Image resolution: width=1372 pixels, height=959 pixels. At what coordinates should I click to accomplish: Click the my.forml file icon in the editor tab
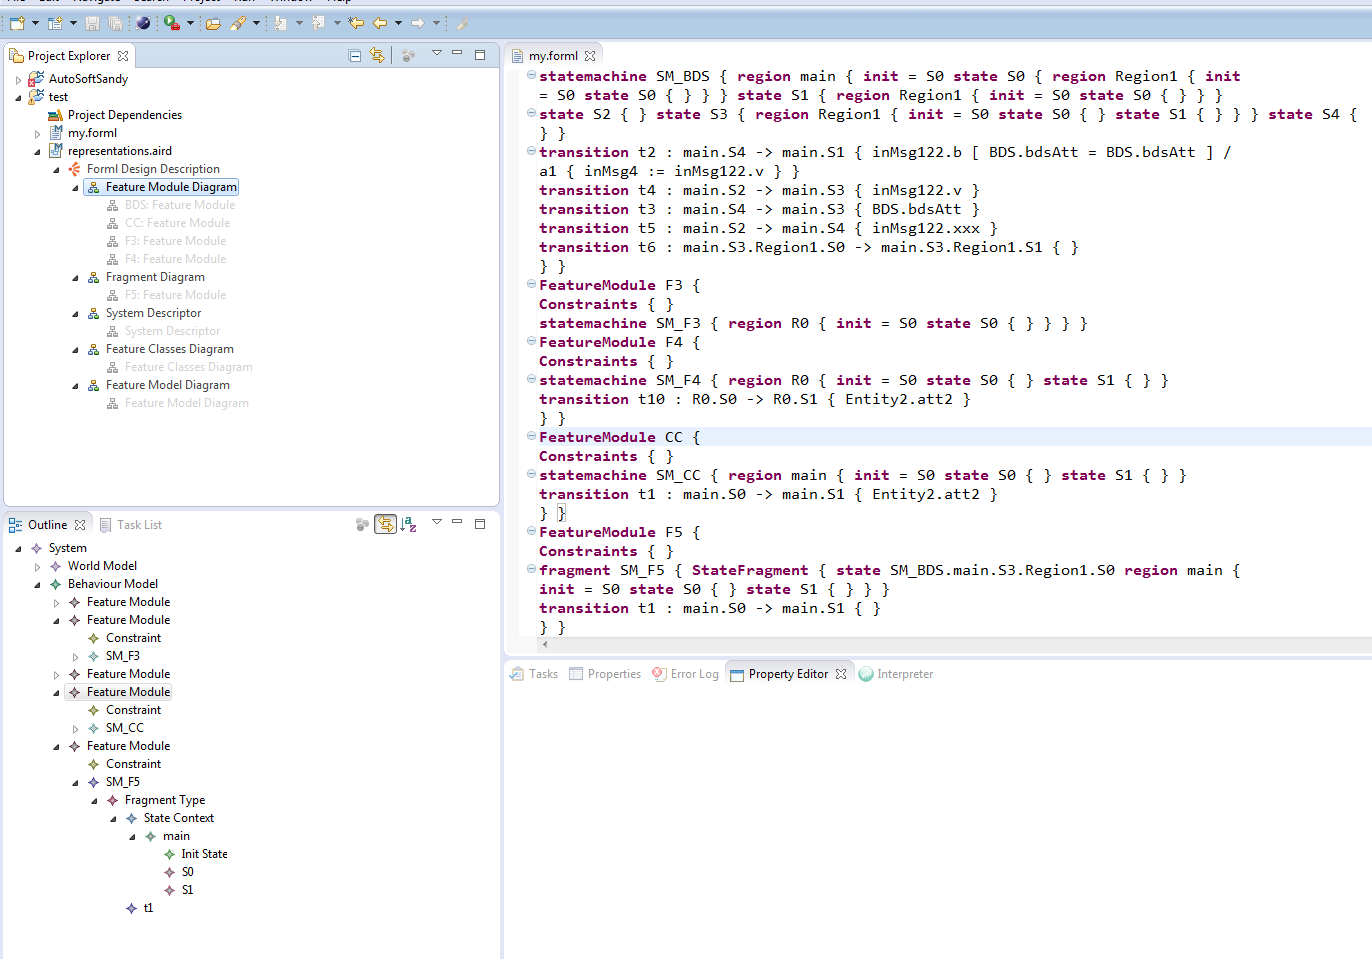(518, 56)
